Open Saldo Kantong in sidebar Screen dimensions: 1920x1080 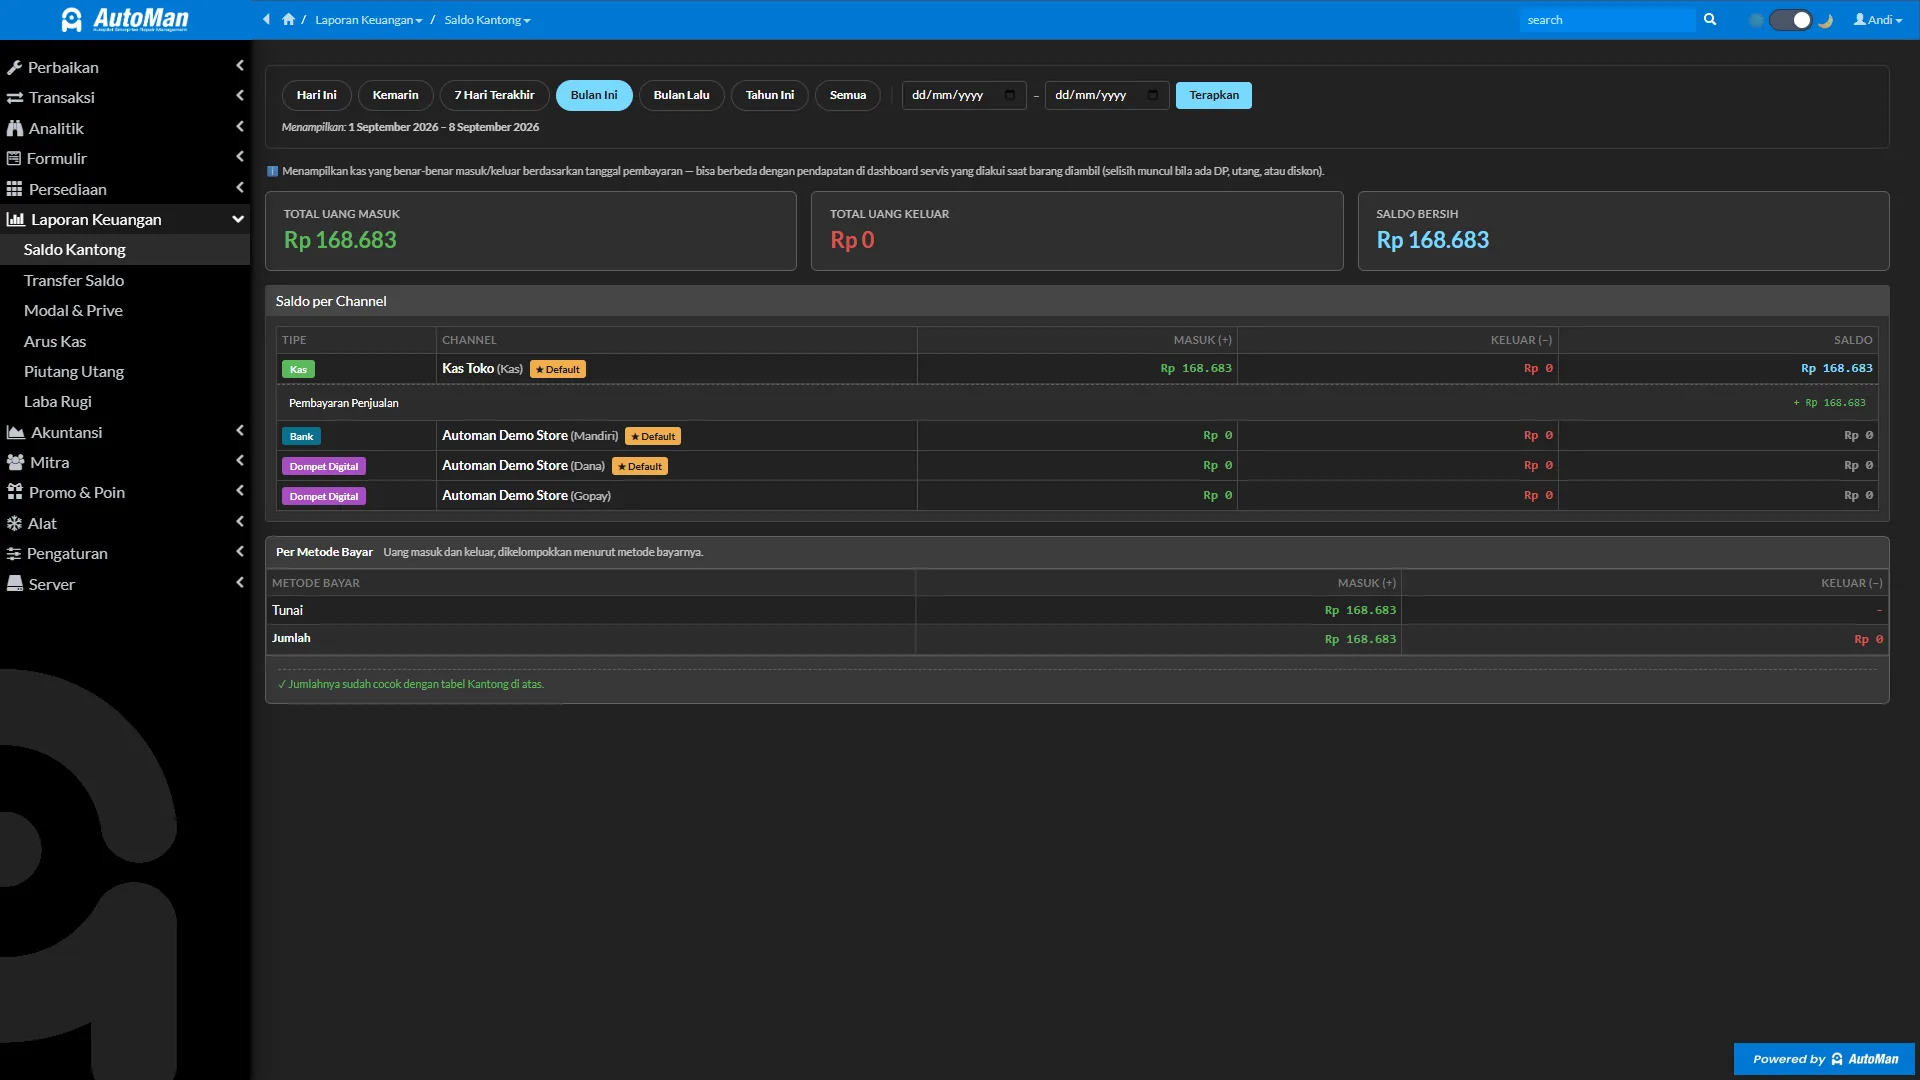[125, 250]
